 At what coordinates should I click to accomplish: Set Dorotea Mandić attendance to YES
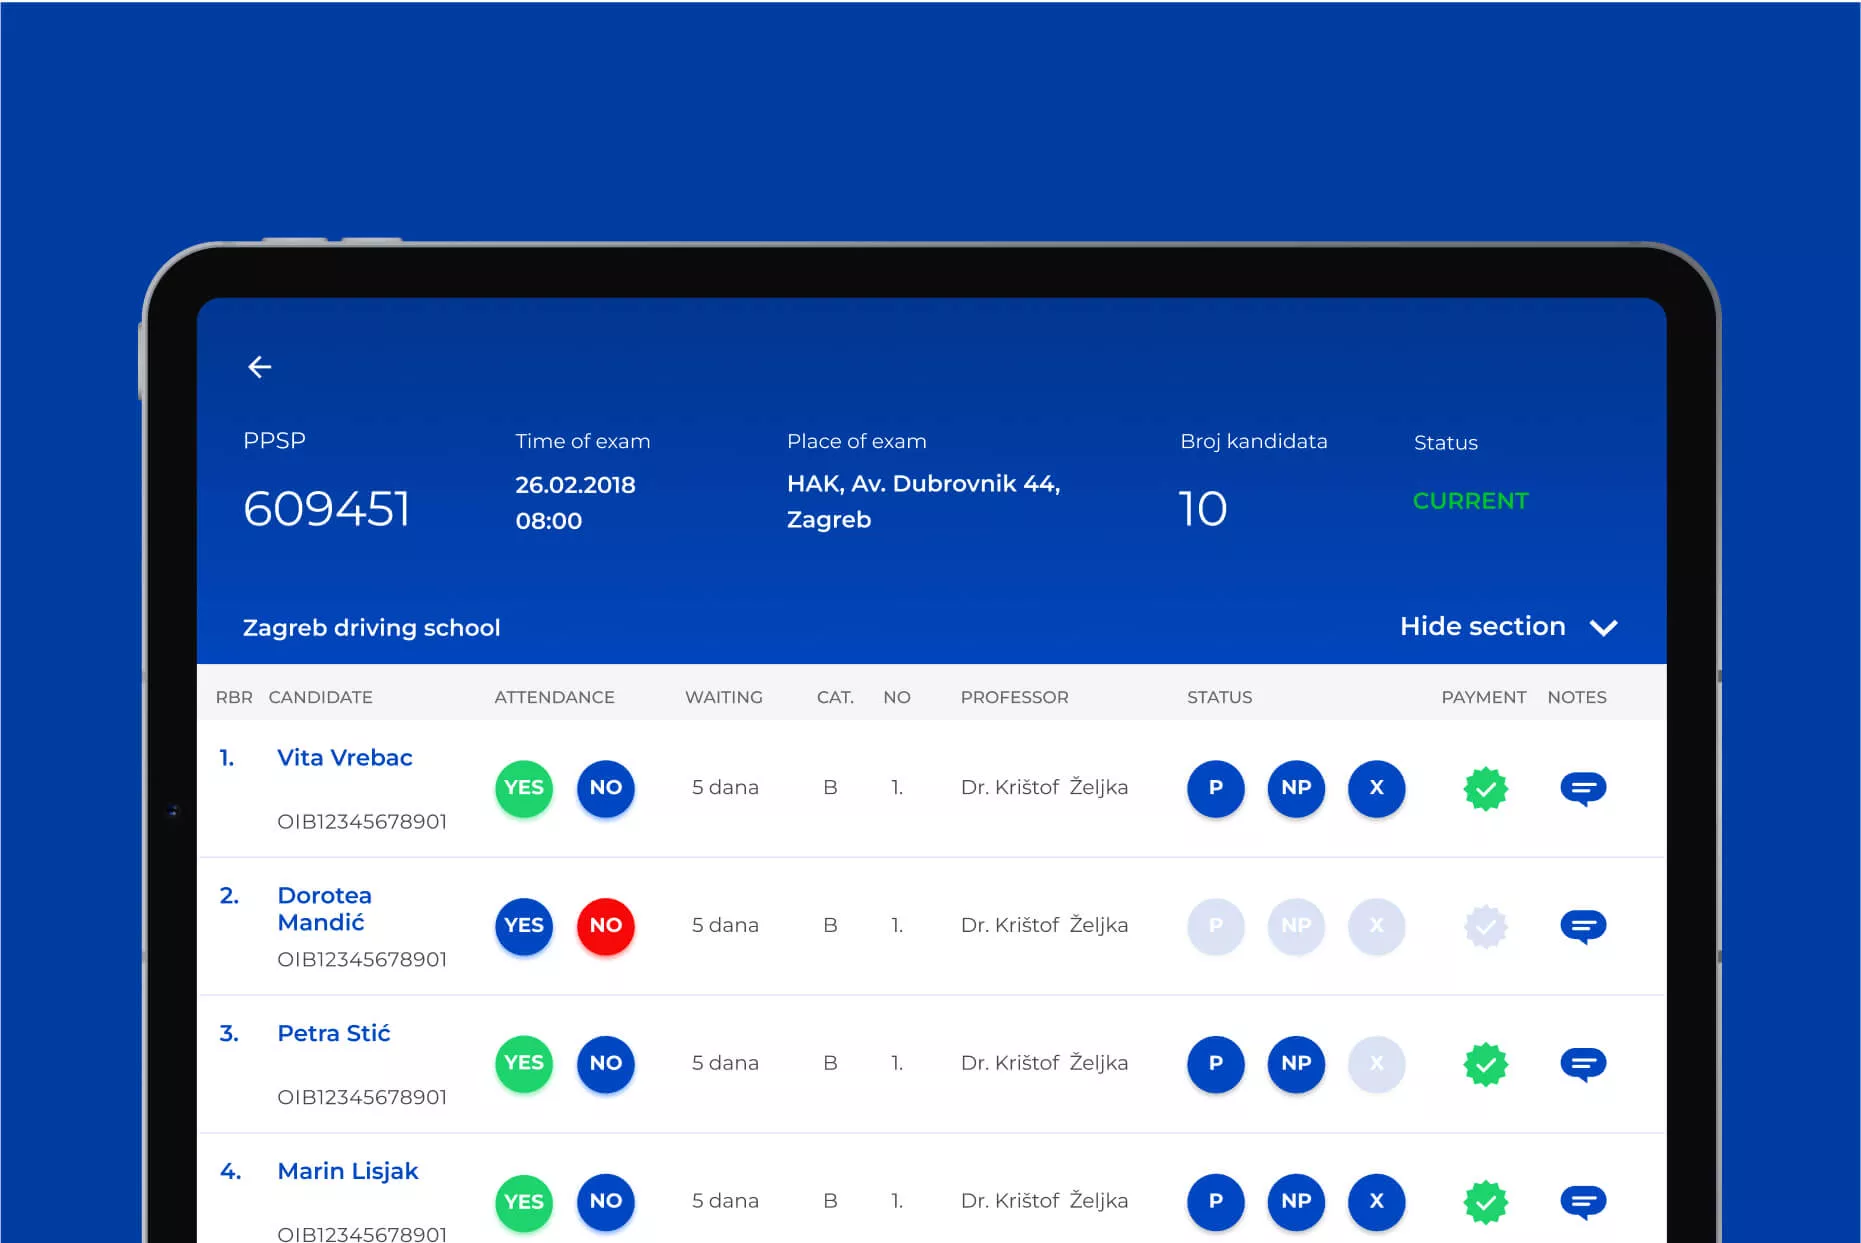pyautogui.click(x=523, y=926)
